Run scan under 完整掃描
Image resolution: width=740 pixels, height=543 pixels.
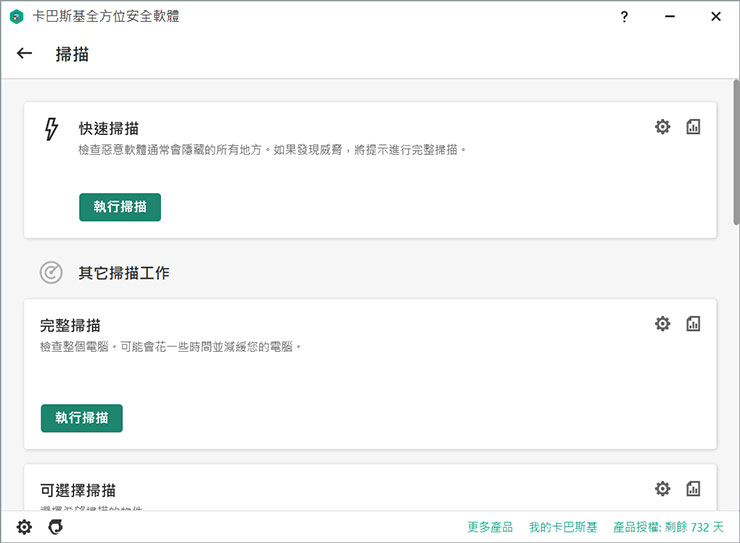pyautogui.click(x=82, y=418)
